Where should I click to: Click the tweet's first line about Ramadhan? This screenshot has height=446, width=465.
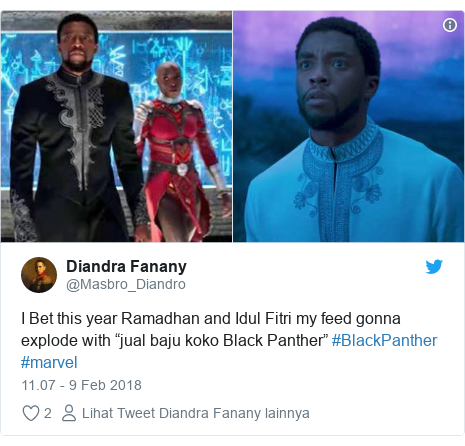[211, 319]
